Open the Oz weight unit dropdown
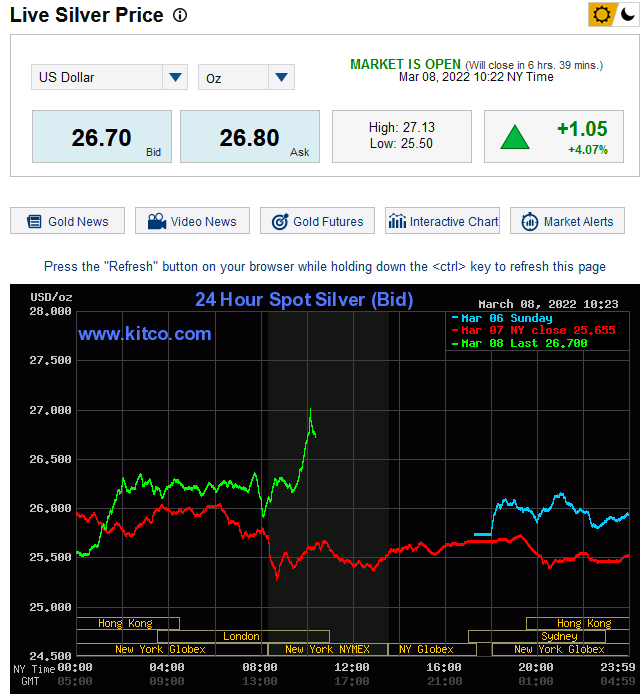 point(246,77)
